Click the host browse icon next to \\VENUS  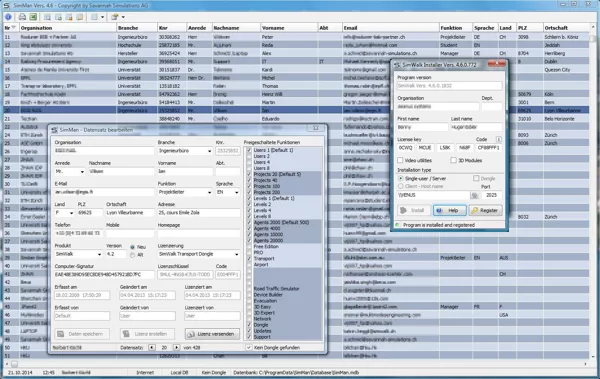point(474,195)
